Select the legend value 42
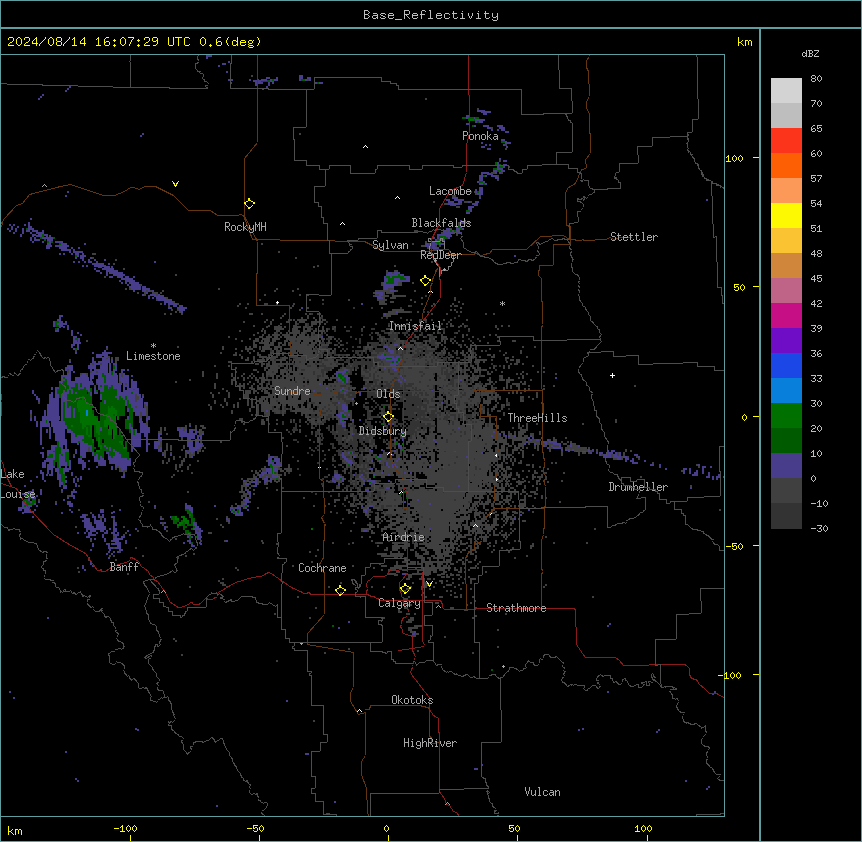The width and height of the screenshot is (862, 842). [x=816, y=303]
